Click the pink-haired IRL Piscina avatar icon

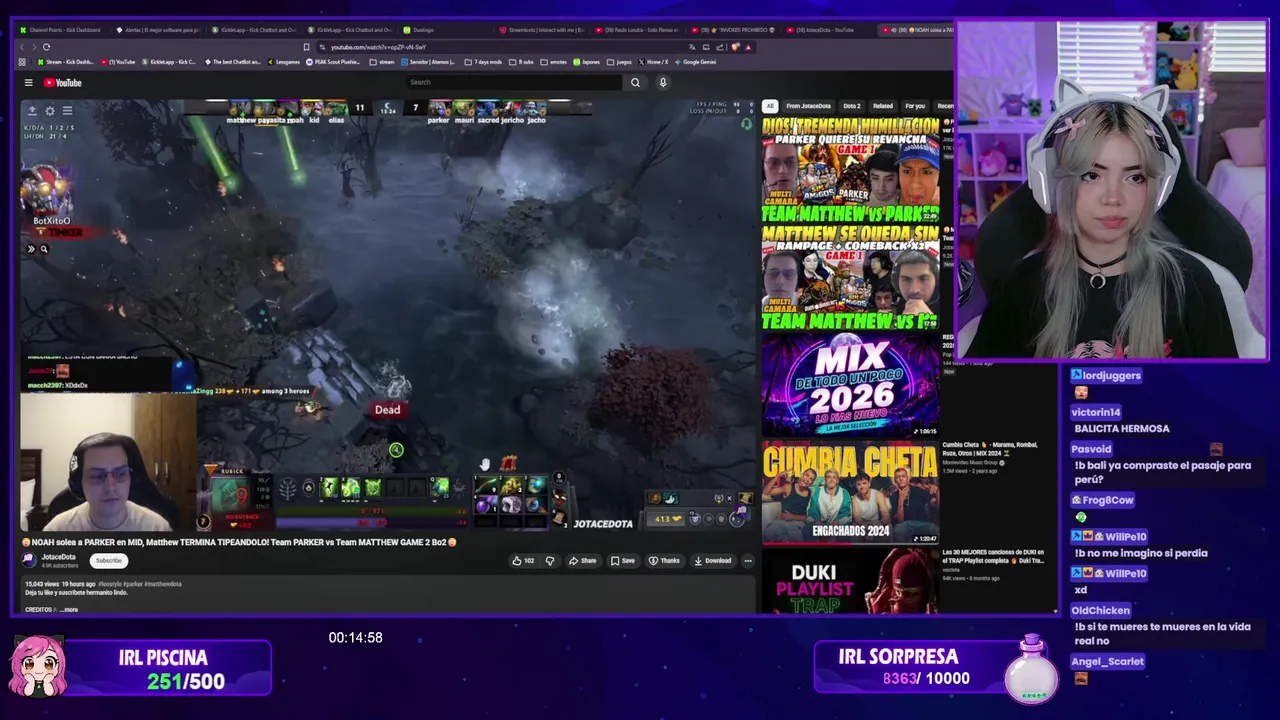(38, 666)
